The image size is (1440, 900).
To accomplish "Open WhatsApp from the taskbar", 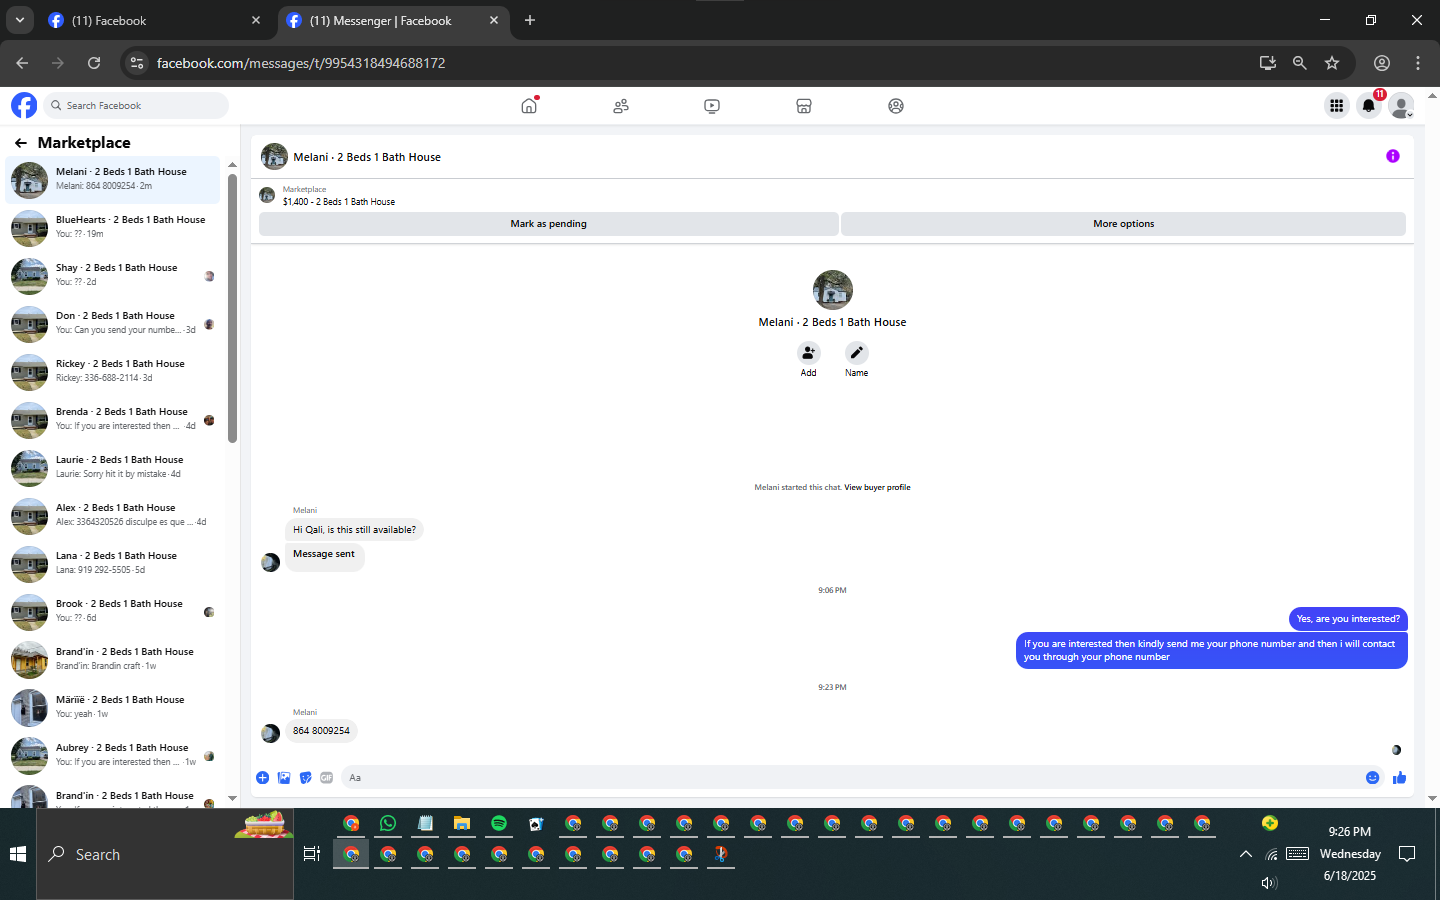I will click(x=388, y=824).
